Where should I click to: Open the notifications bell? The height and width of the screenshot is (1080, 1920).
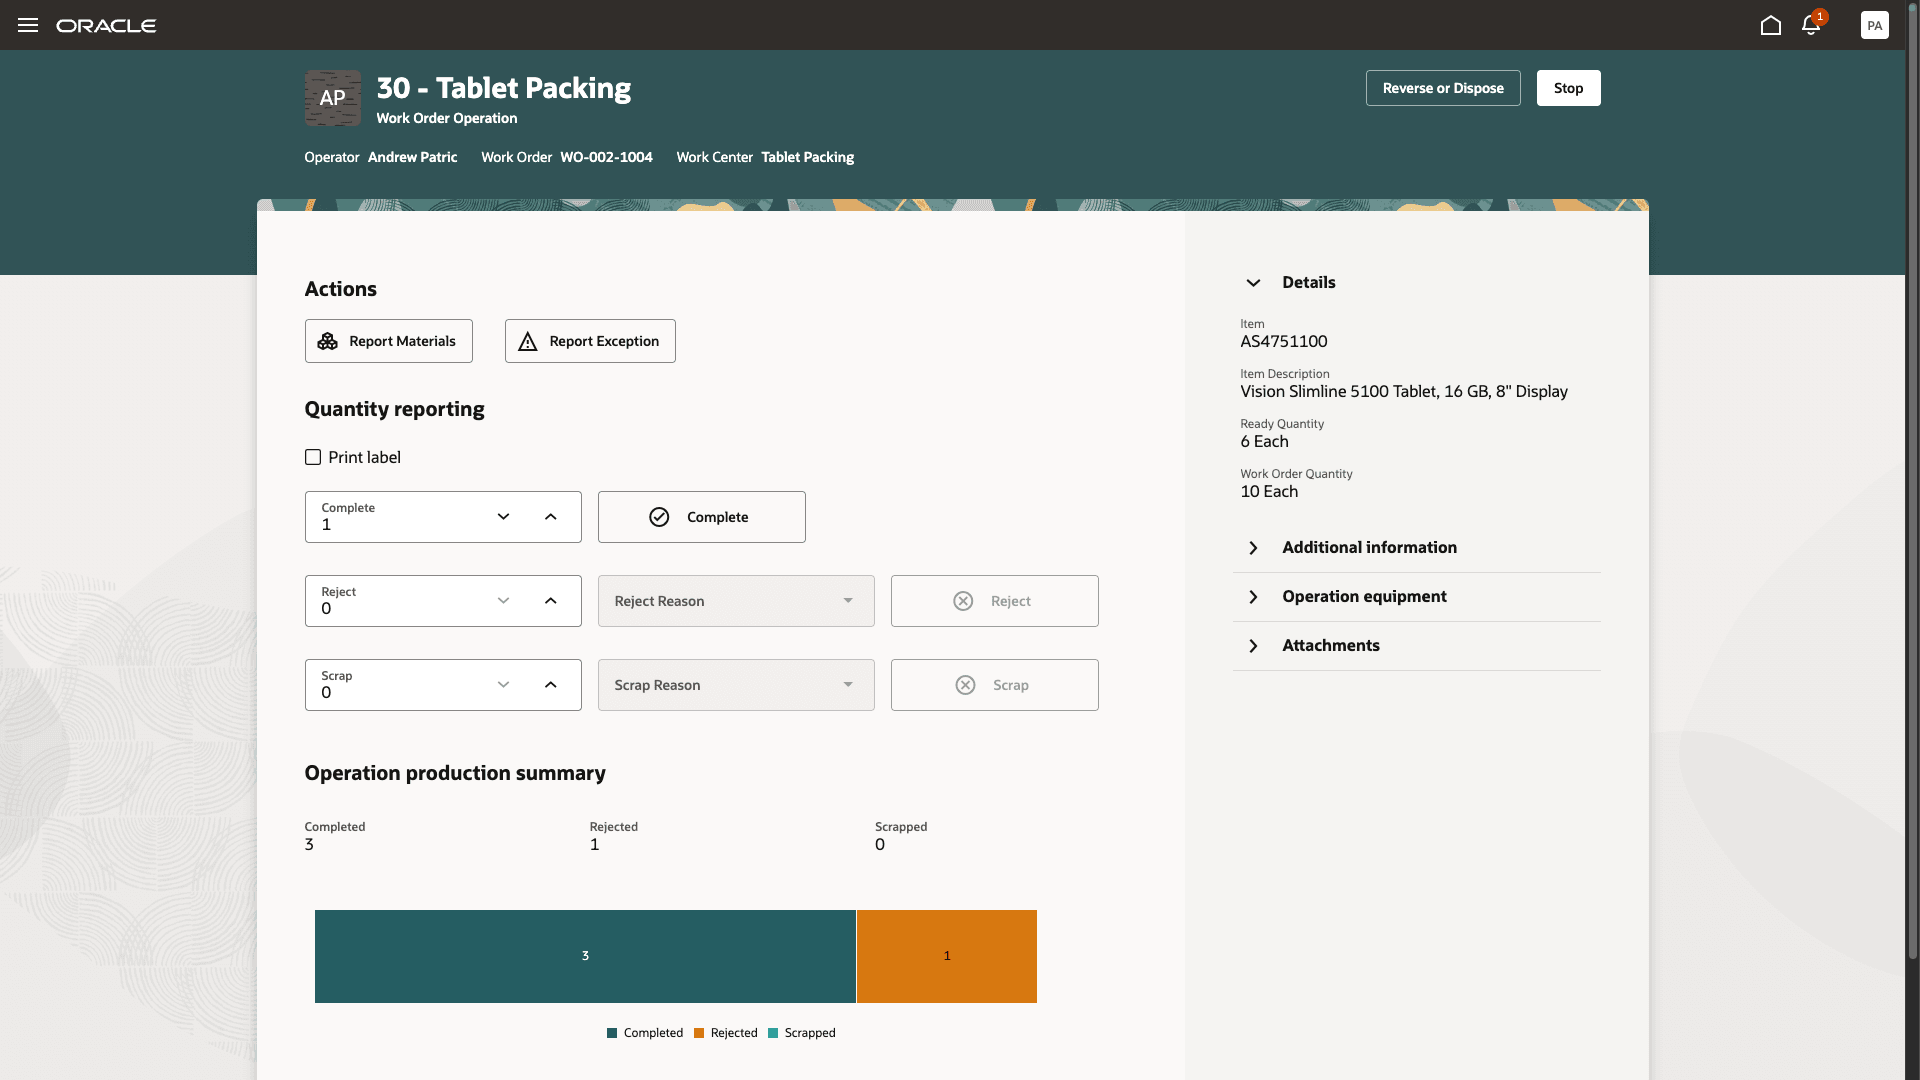point(1811,25)
